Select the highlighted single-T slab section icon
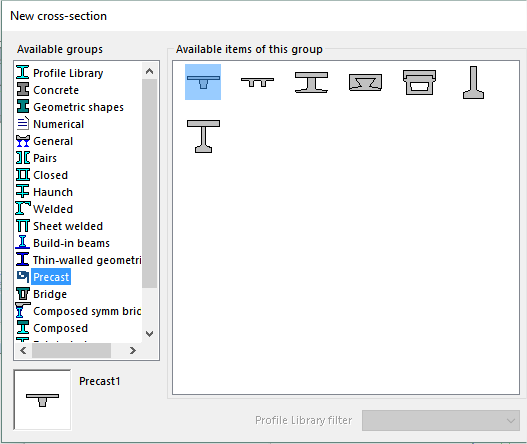The height and width of the screenshot is (444, 527). click(203, 82)
